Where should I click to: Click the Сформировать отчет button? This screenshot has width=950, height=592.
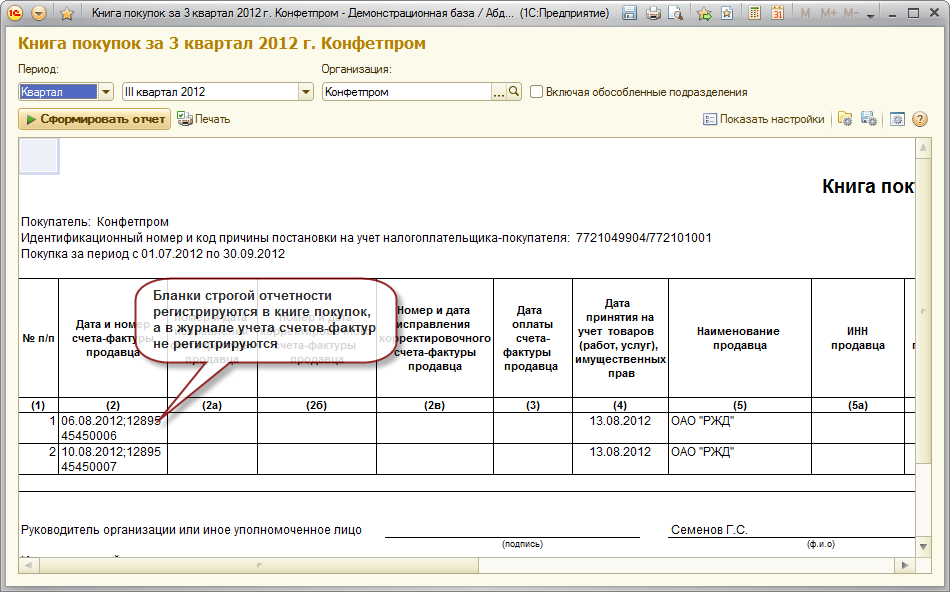pyautogui.click(x=95, y=119)
